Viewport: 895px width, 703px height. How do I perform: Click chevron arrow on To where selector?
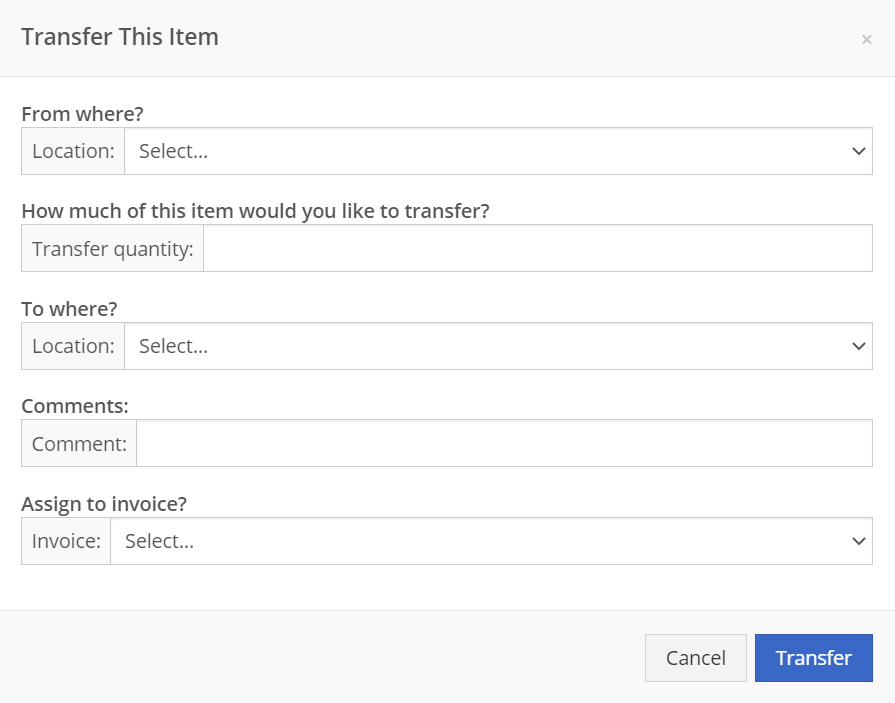858,346
